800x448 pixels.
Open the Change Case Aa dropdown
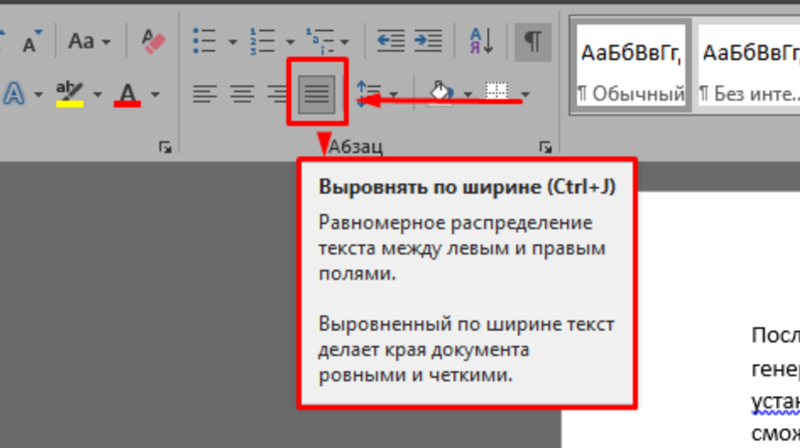pos(87,41)
